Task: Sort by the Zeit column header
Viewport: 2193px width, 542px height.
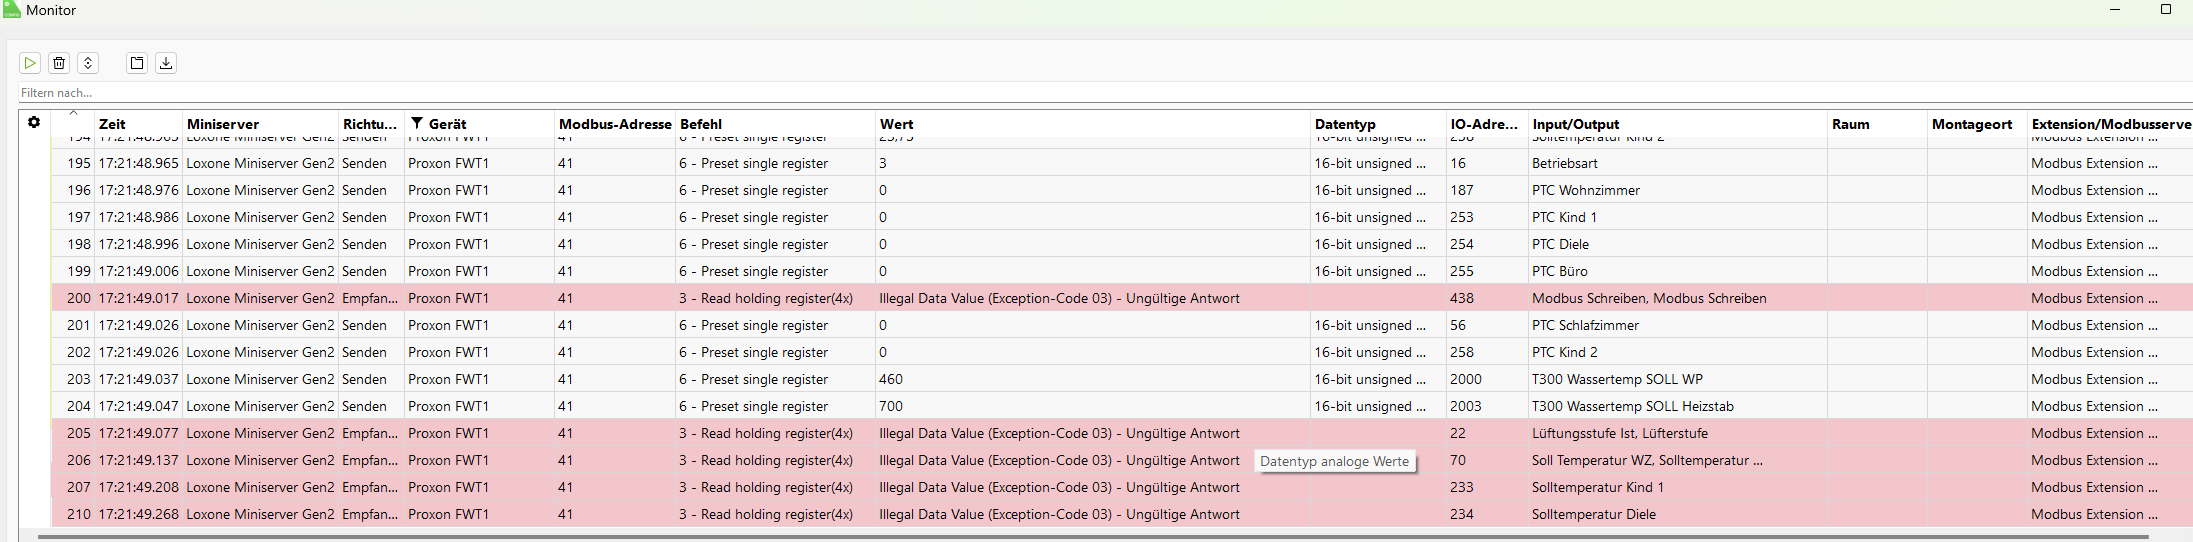Action: tap(112, 124)
